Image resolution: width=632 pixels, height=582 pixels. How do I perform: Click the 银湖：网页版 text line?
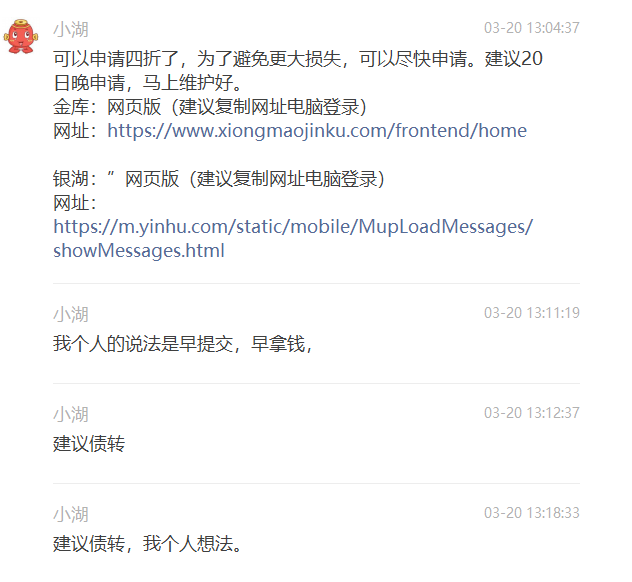(x=219, y=179)
